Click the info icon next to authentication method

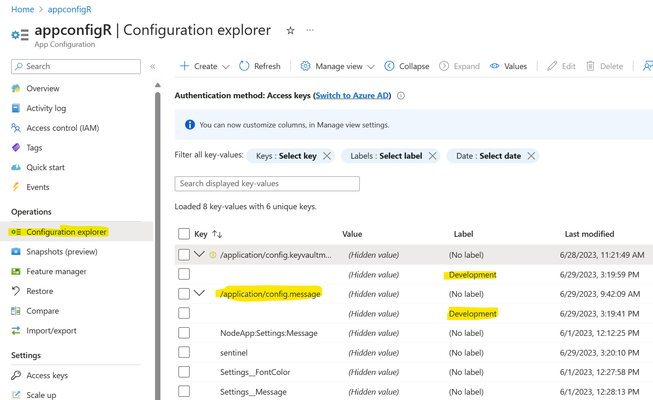point(401,96)
